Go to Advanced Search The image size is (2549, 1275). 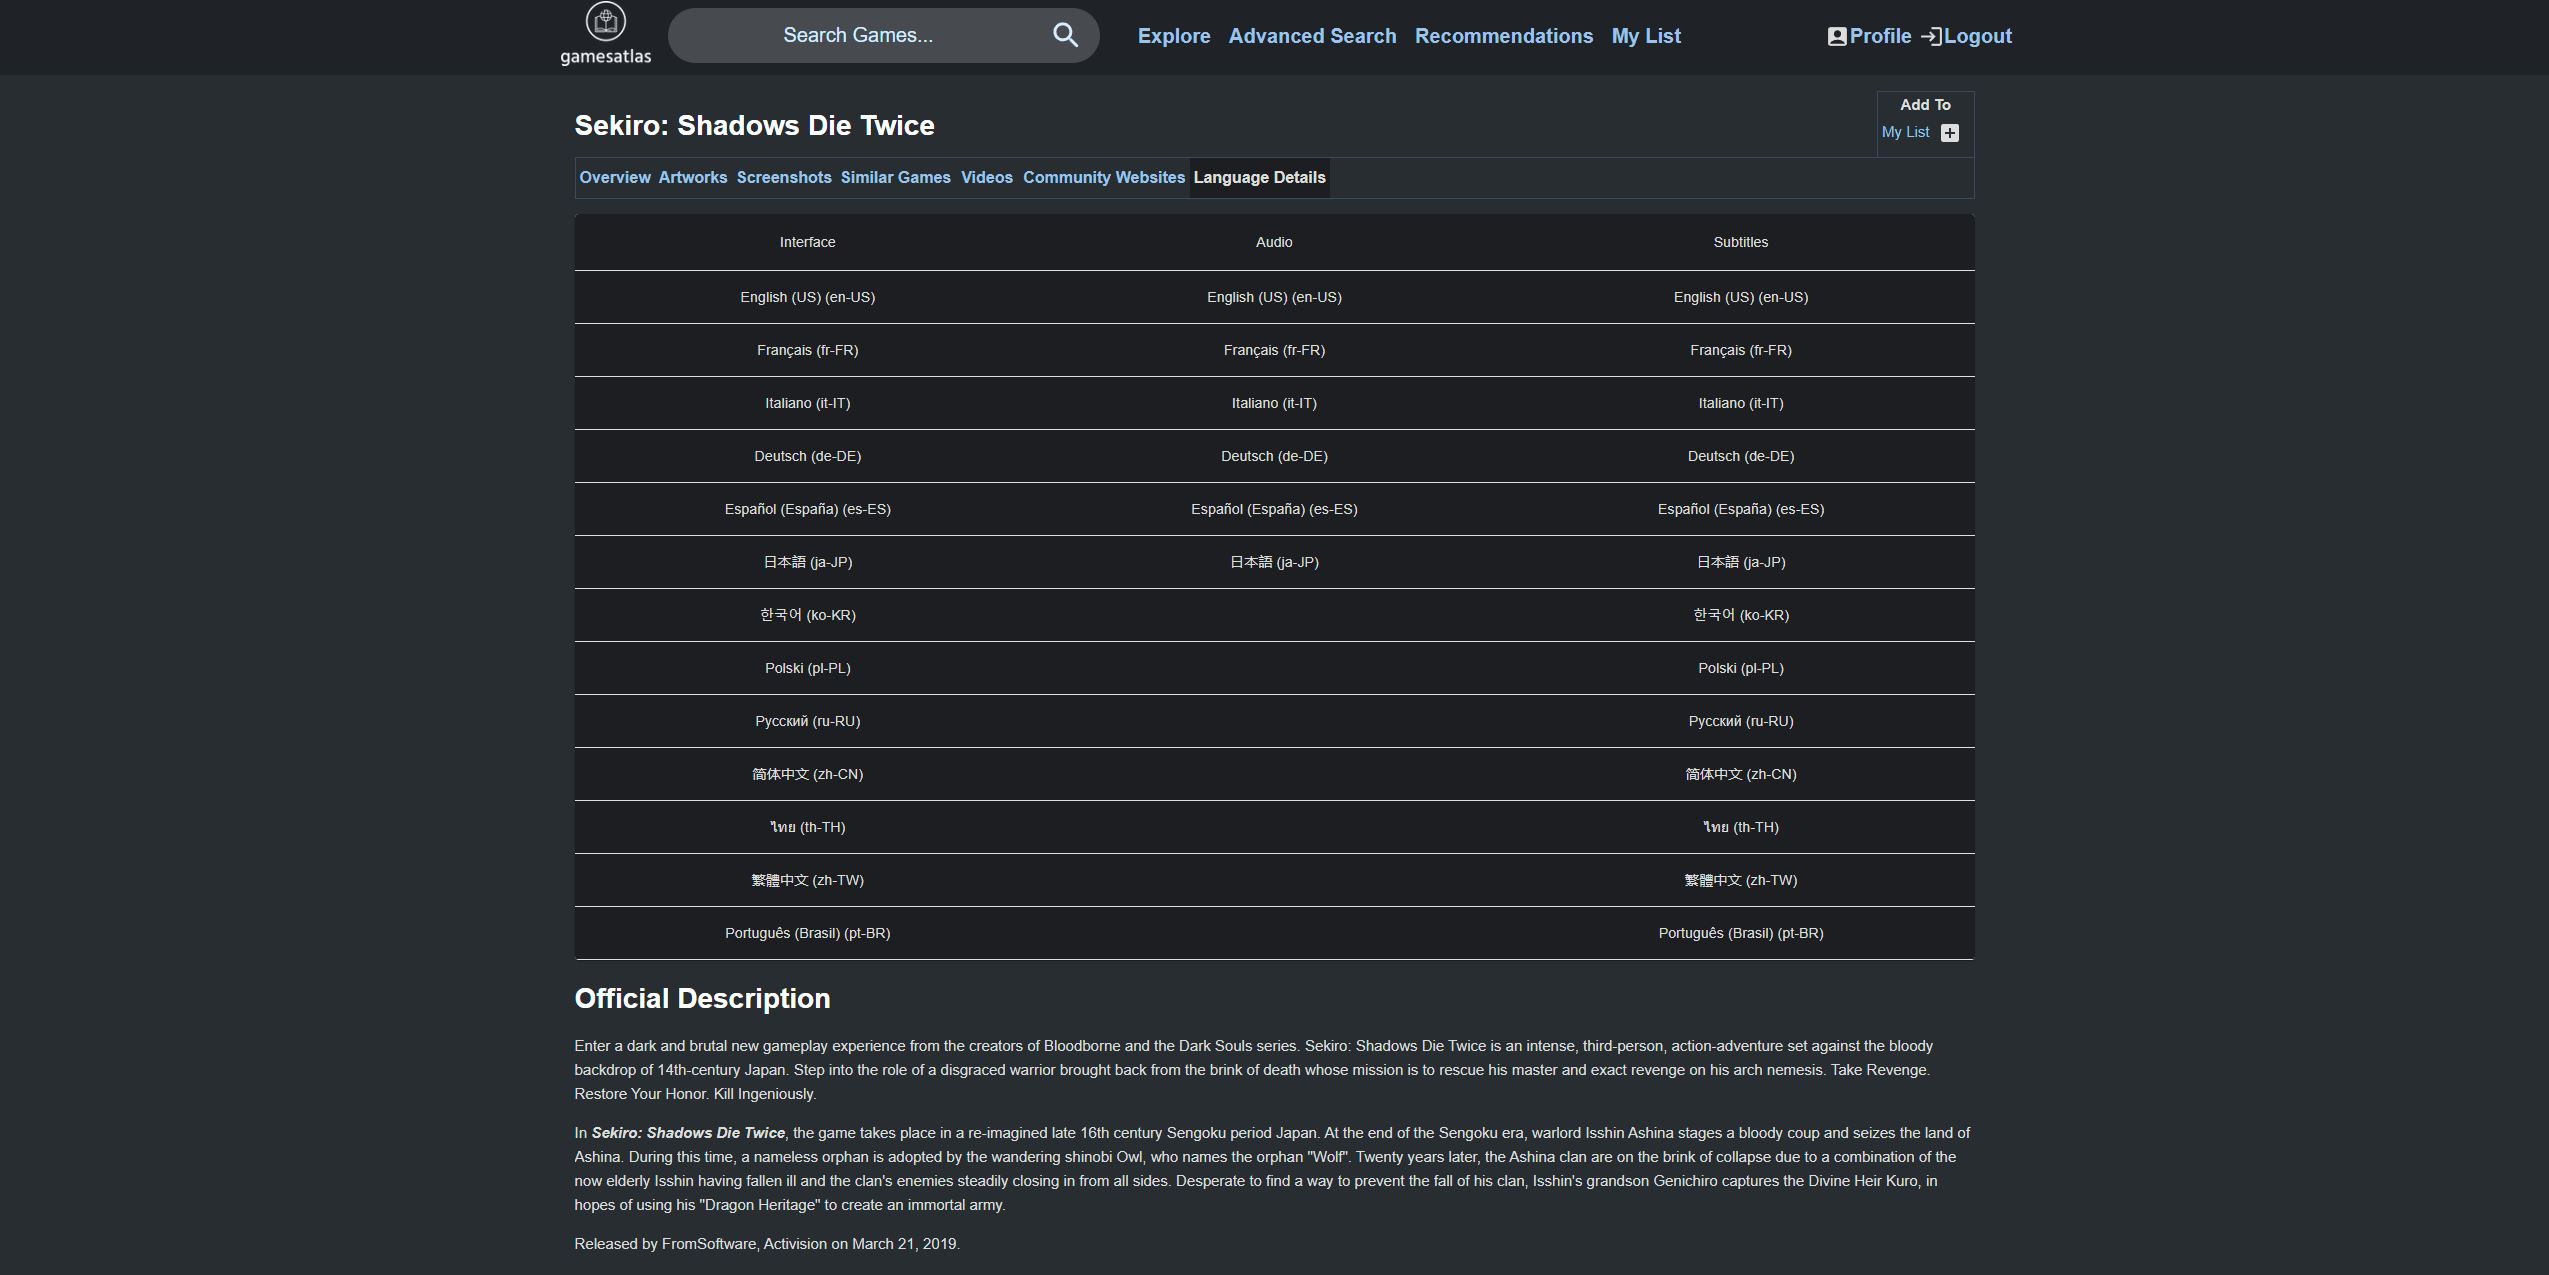pos(1311,36)
